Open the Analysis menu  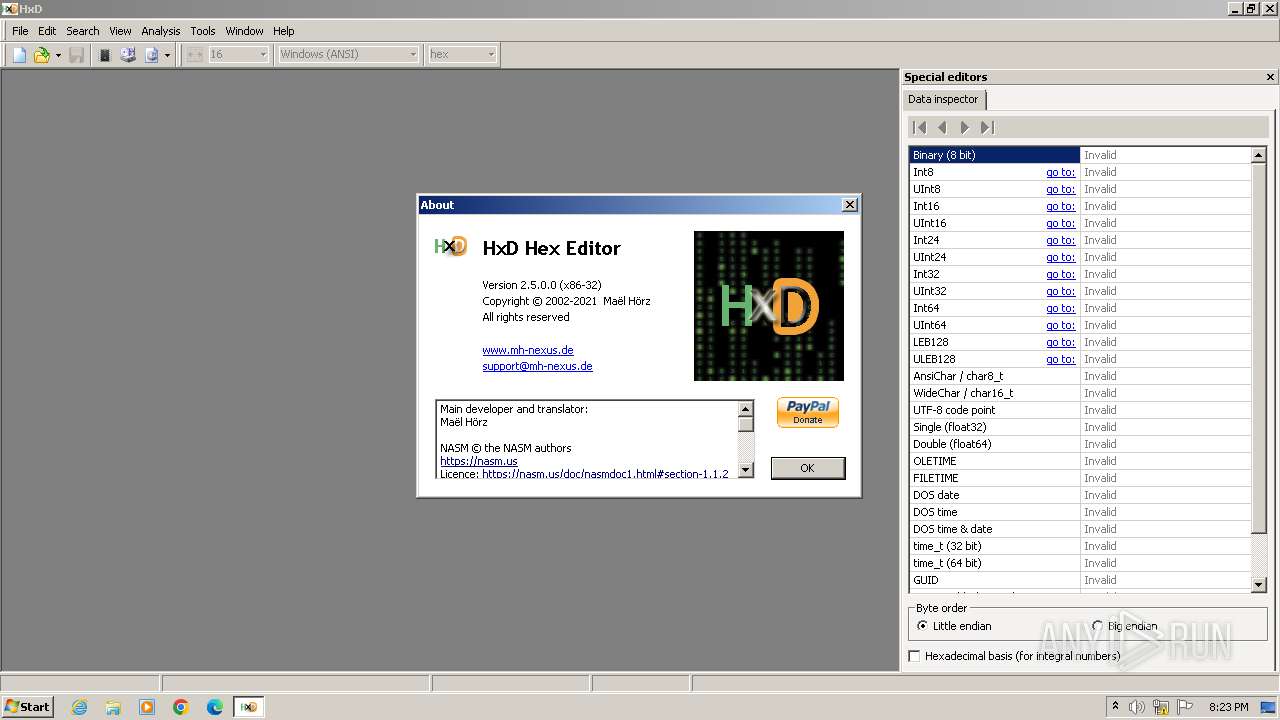161,31
